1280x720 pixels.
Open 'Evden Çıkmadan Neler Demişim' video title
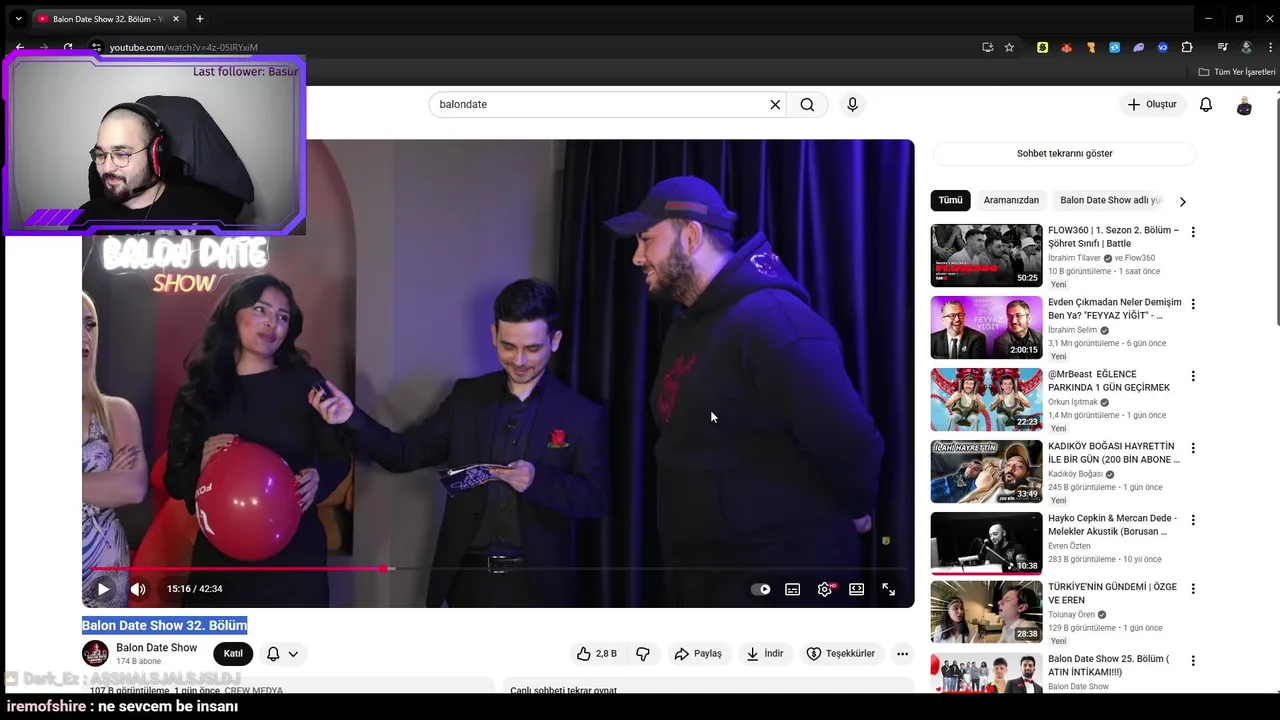coord(1114,308)
